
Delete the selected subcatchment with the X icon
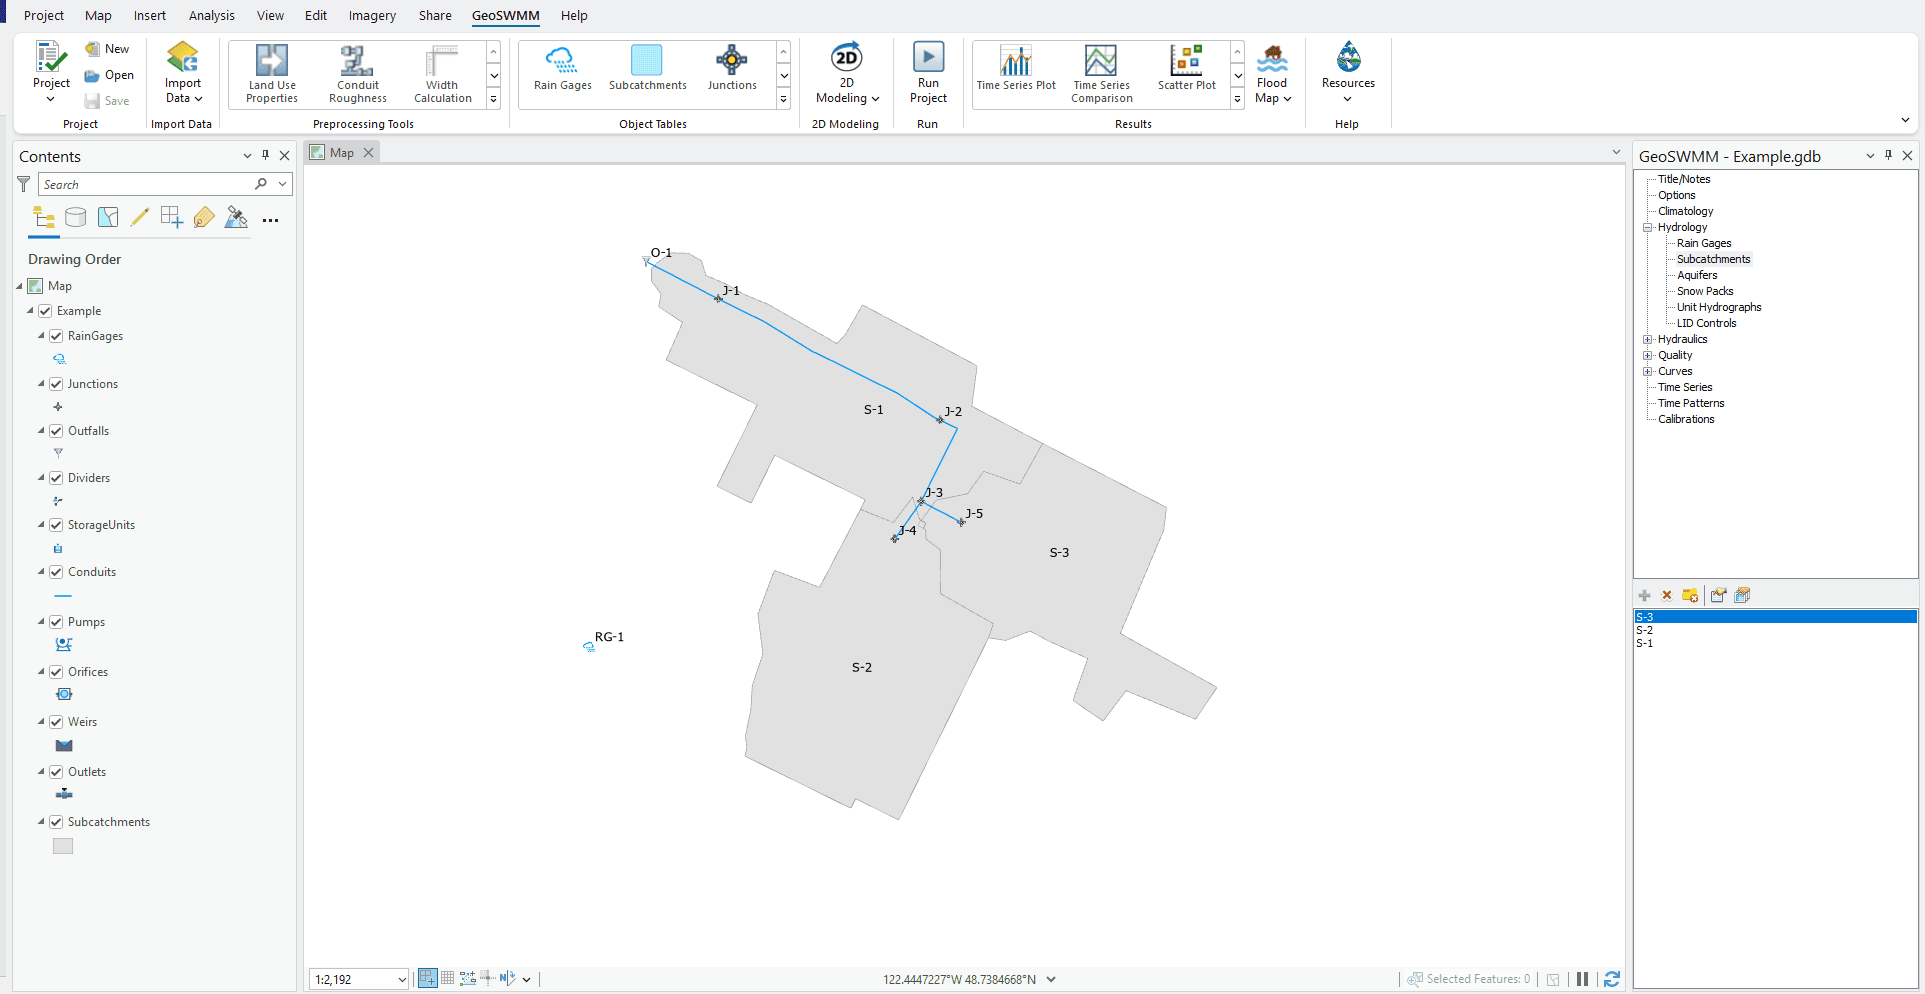click(x=1667, y=595)
